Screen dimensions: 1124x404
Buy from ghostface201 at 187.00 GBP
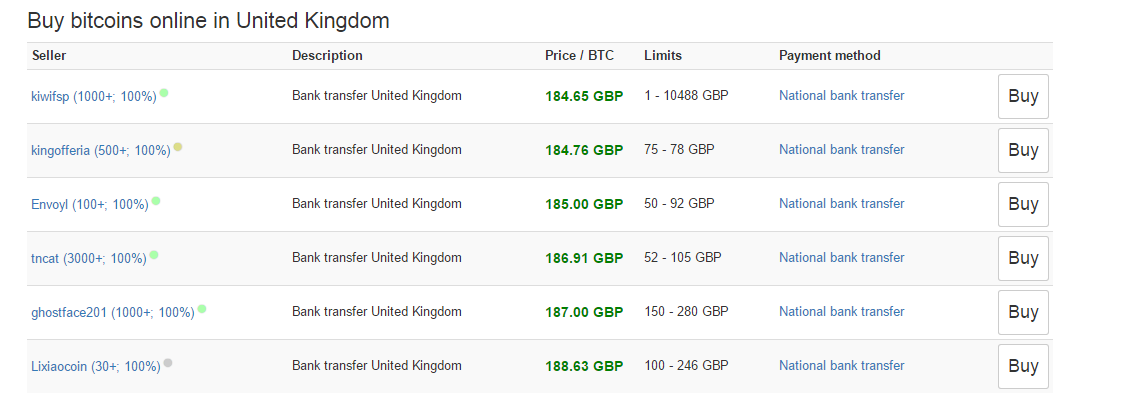[1023, 312]
